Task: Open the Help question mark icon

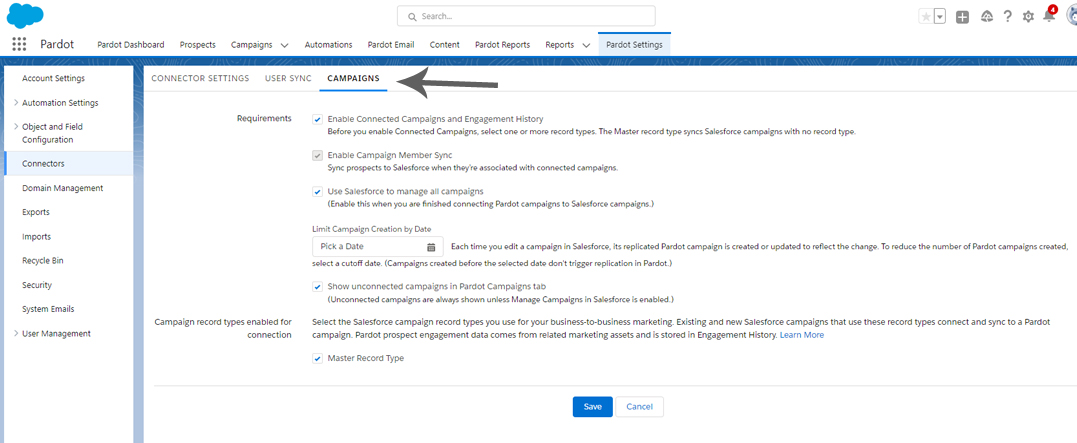Action: (x=1007, y=16)
